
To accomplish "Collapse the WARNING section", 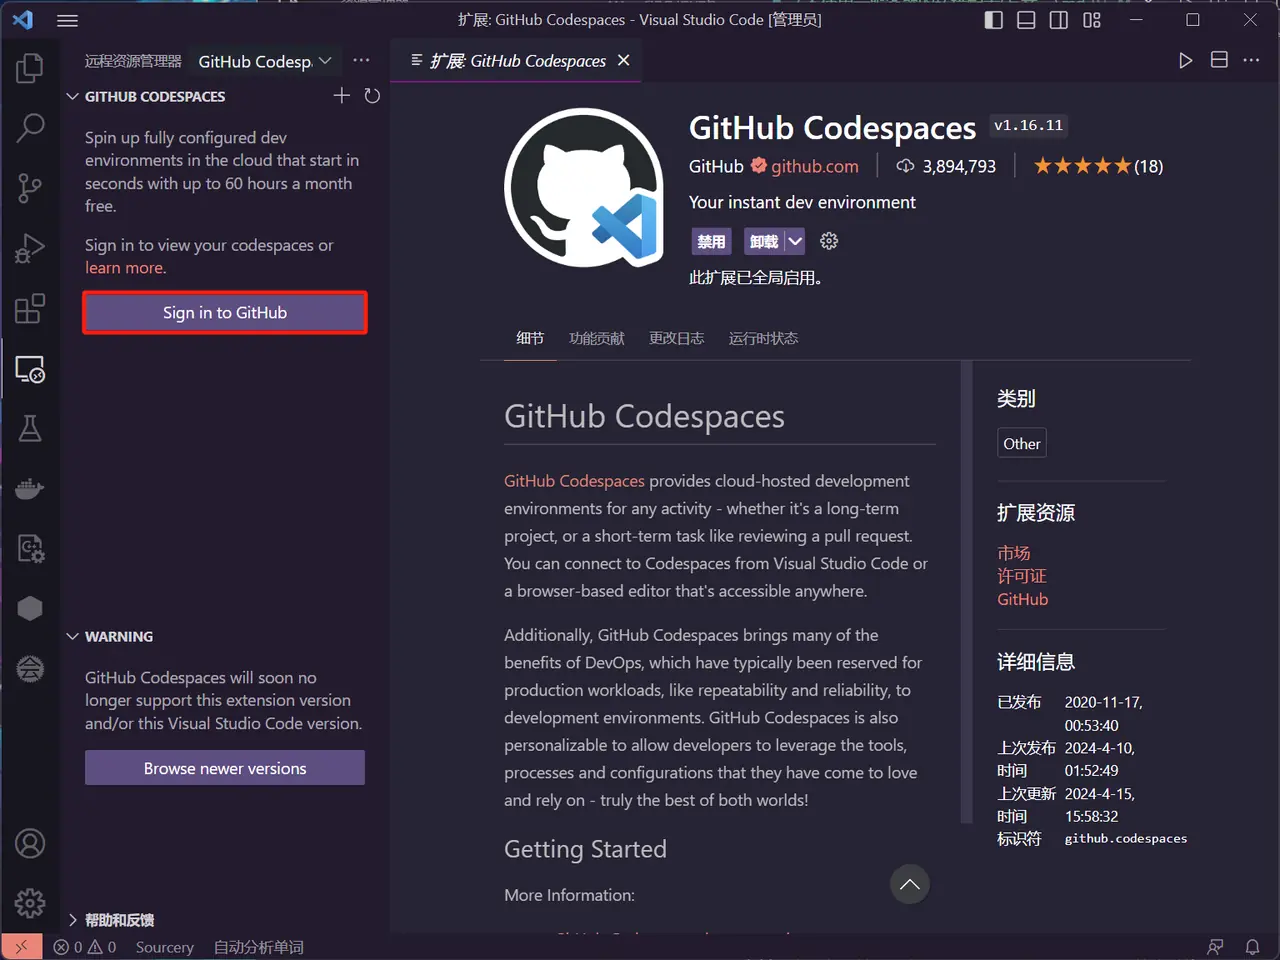I will pyautogui.click(x=73, y=637).
